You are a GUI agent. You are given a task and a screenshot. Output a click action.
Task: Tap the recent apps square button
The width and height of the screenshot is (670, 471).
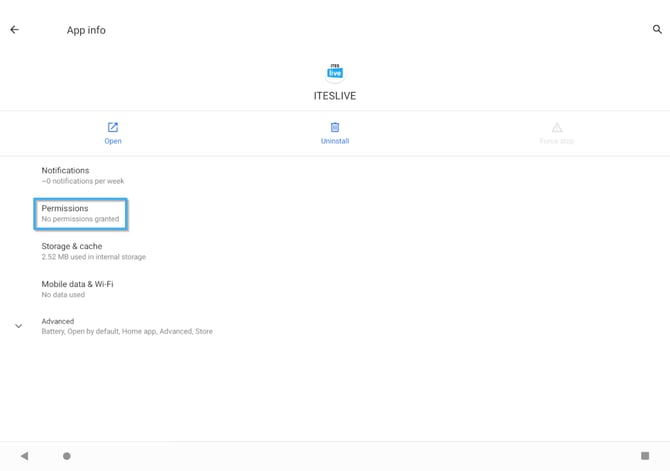645,456
